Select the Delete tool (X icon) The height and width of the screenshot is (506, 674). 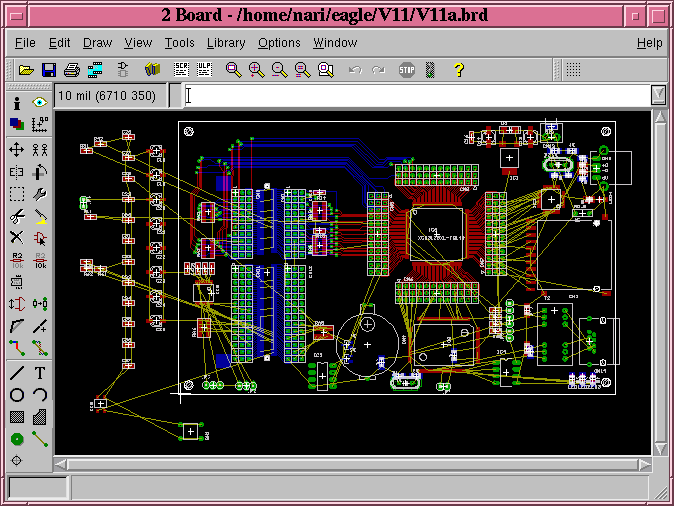17,237
